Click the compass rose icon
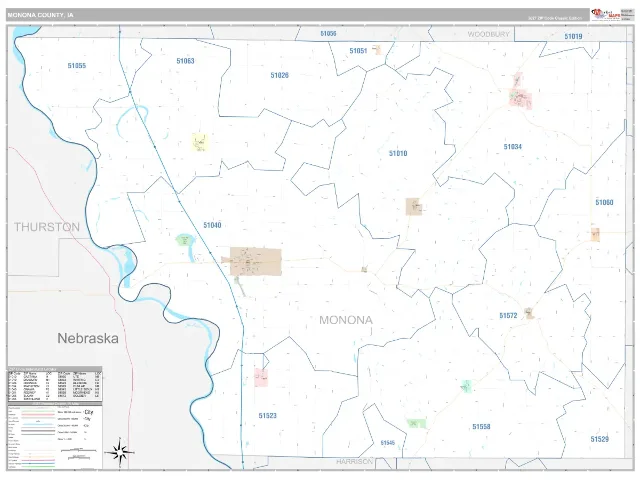640x480 pixels. (119, 452)
